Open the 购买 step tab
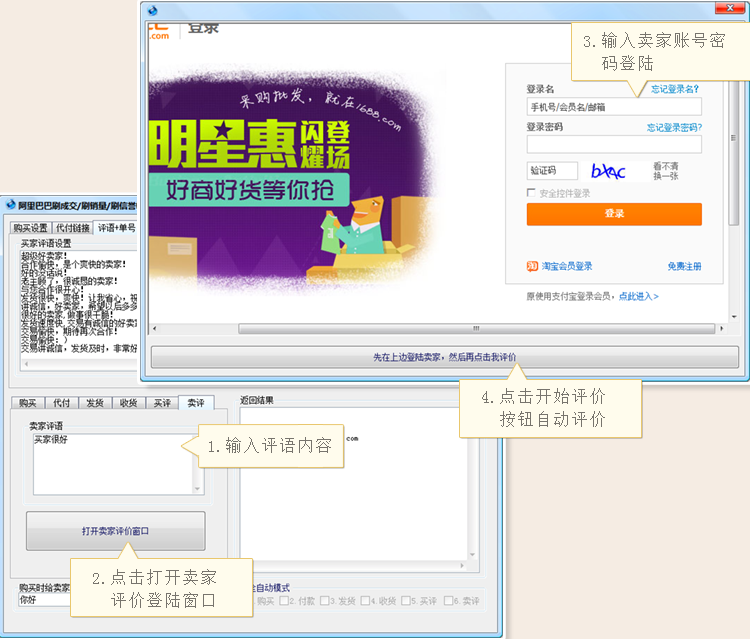The height and width of the screenshot is (639, 750). [x=28, y=403]
